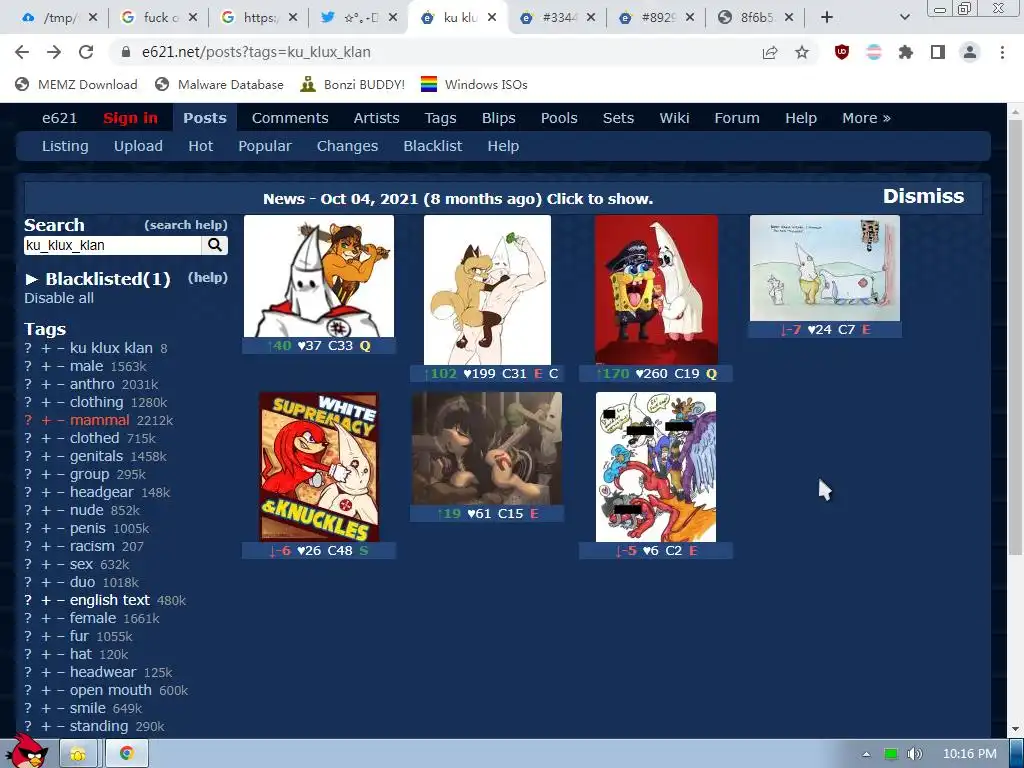Open the Pools page
The image size is (1024, 768).
[x=559, y=118]
